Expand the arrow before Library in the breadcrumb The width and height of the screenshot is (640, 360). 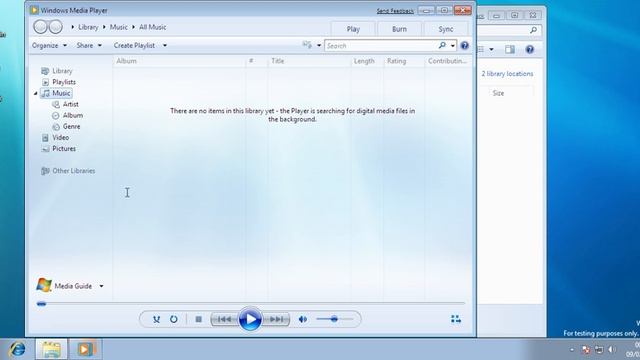point(73,27)
